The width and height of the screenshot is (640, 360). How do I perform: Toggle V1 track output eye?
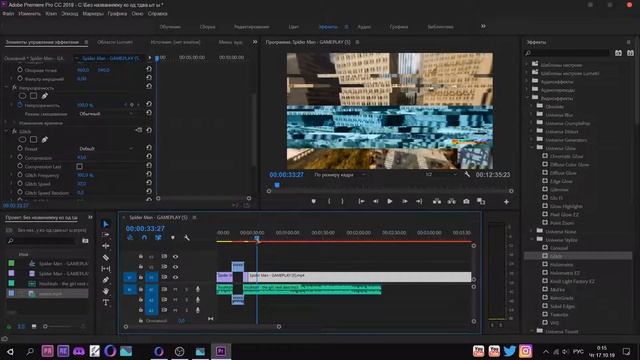[176, 277]
